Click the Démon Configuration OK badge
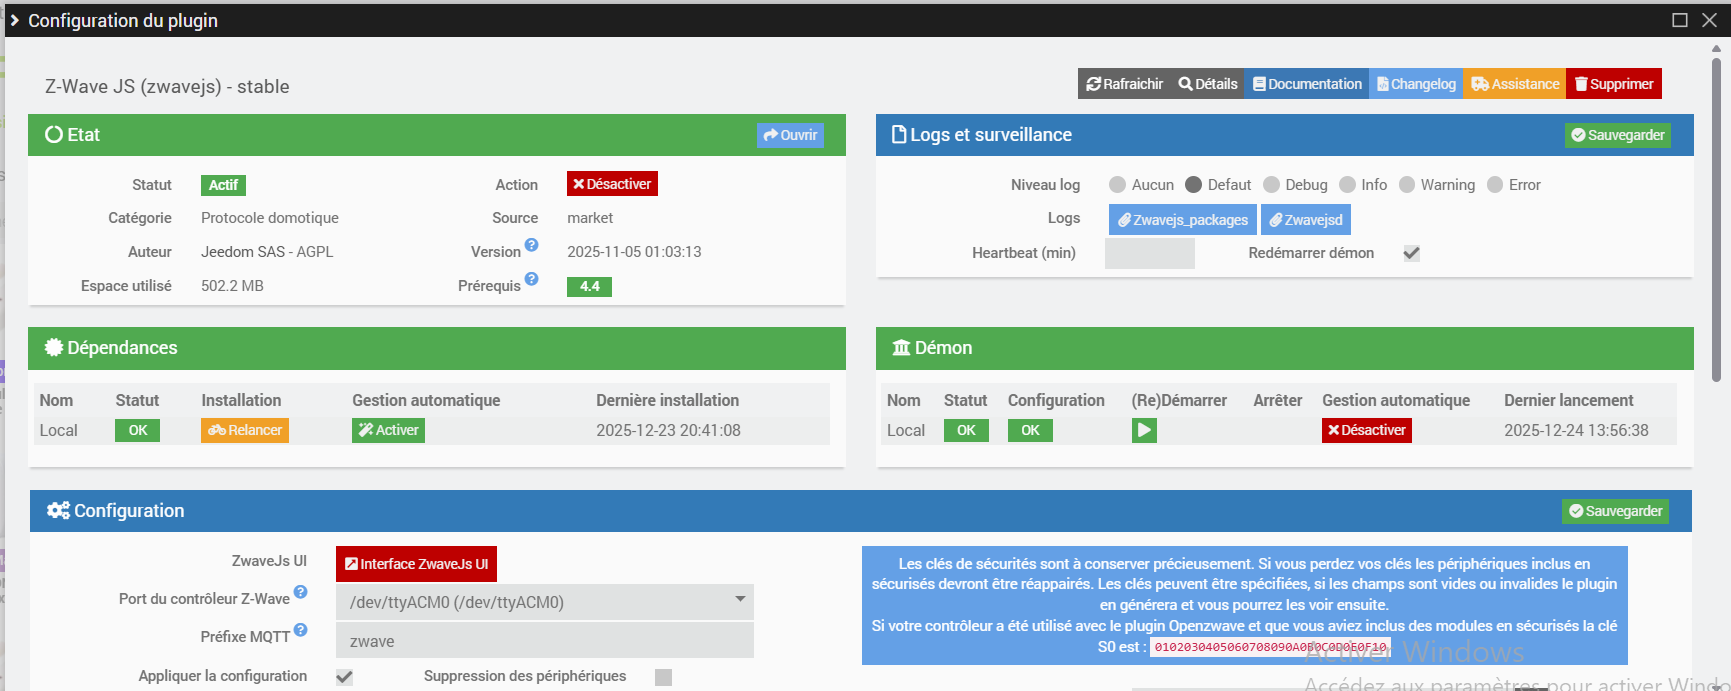 (1030, 430)
